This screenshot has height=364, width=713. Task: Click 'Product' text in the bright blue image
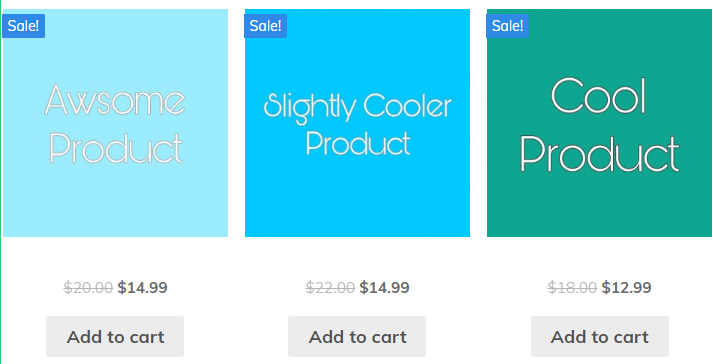pos(358,143)
